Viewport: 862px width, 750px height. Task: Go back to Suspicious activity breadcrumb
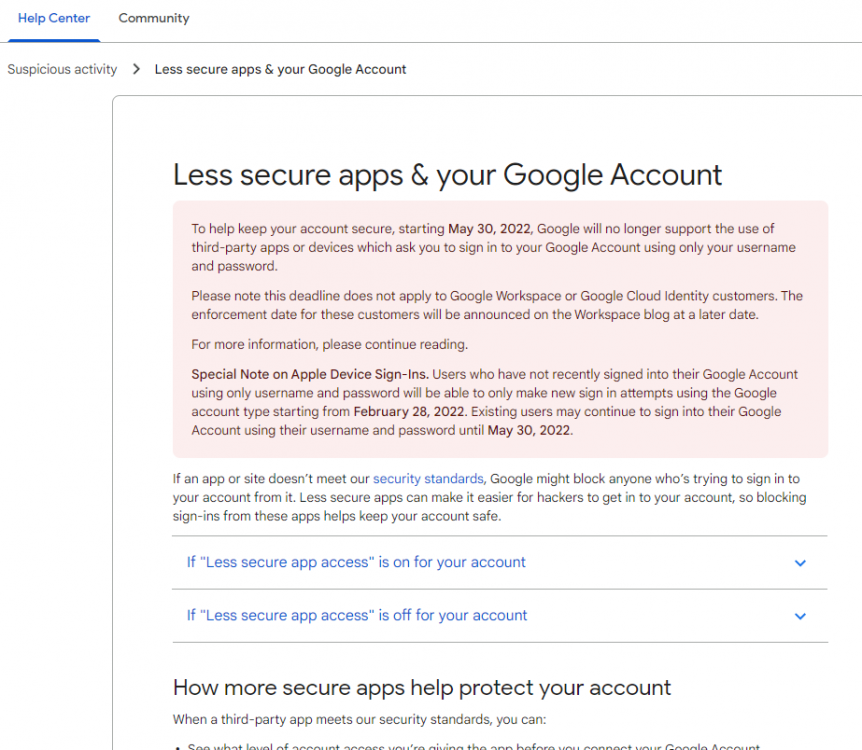point(62,69)
